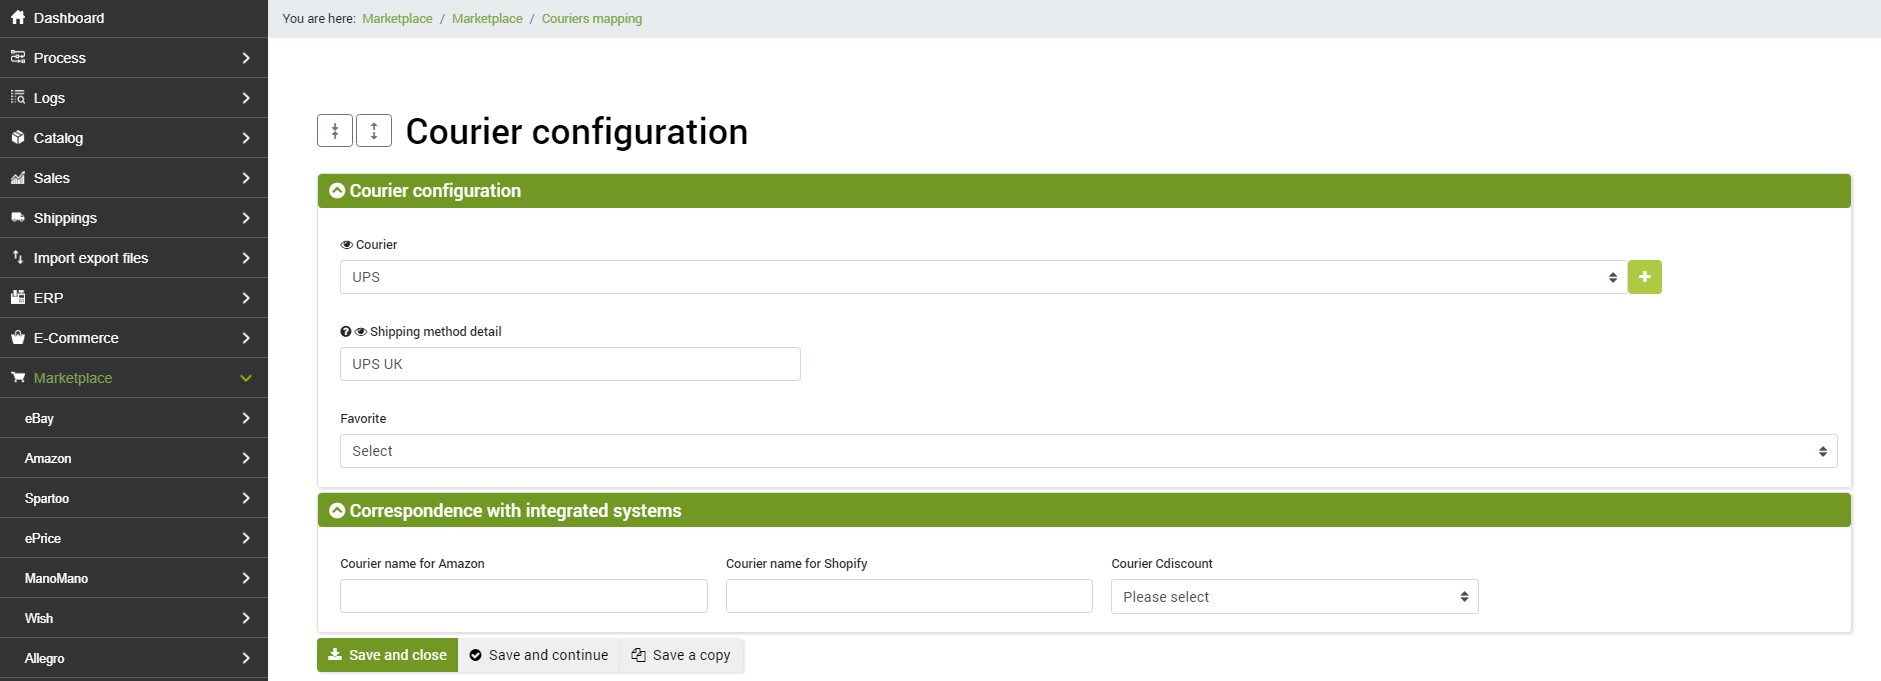Expand the Catalog menu chevron

pos(246,138)
